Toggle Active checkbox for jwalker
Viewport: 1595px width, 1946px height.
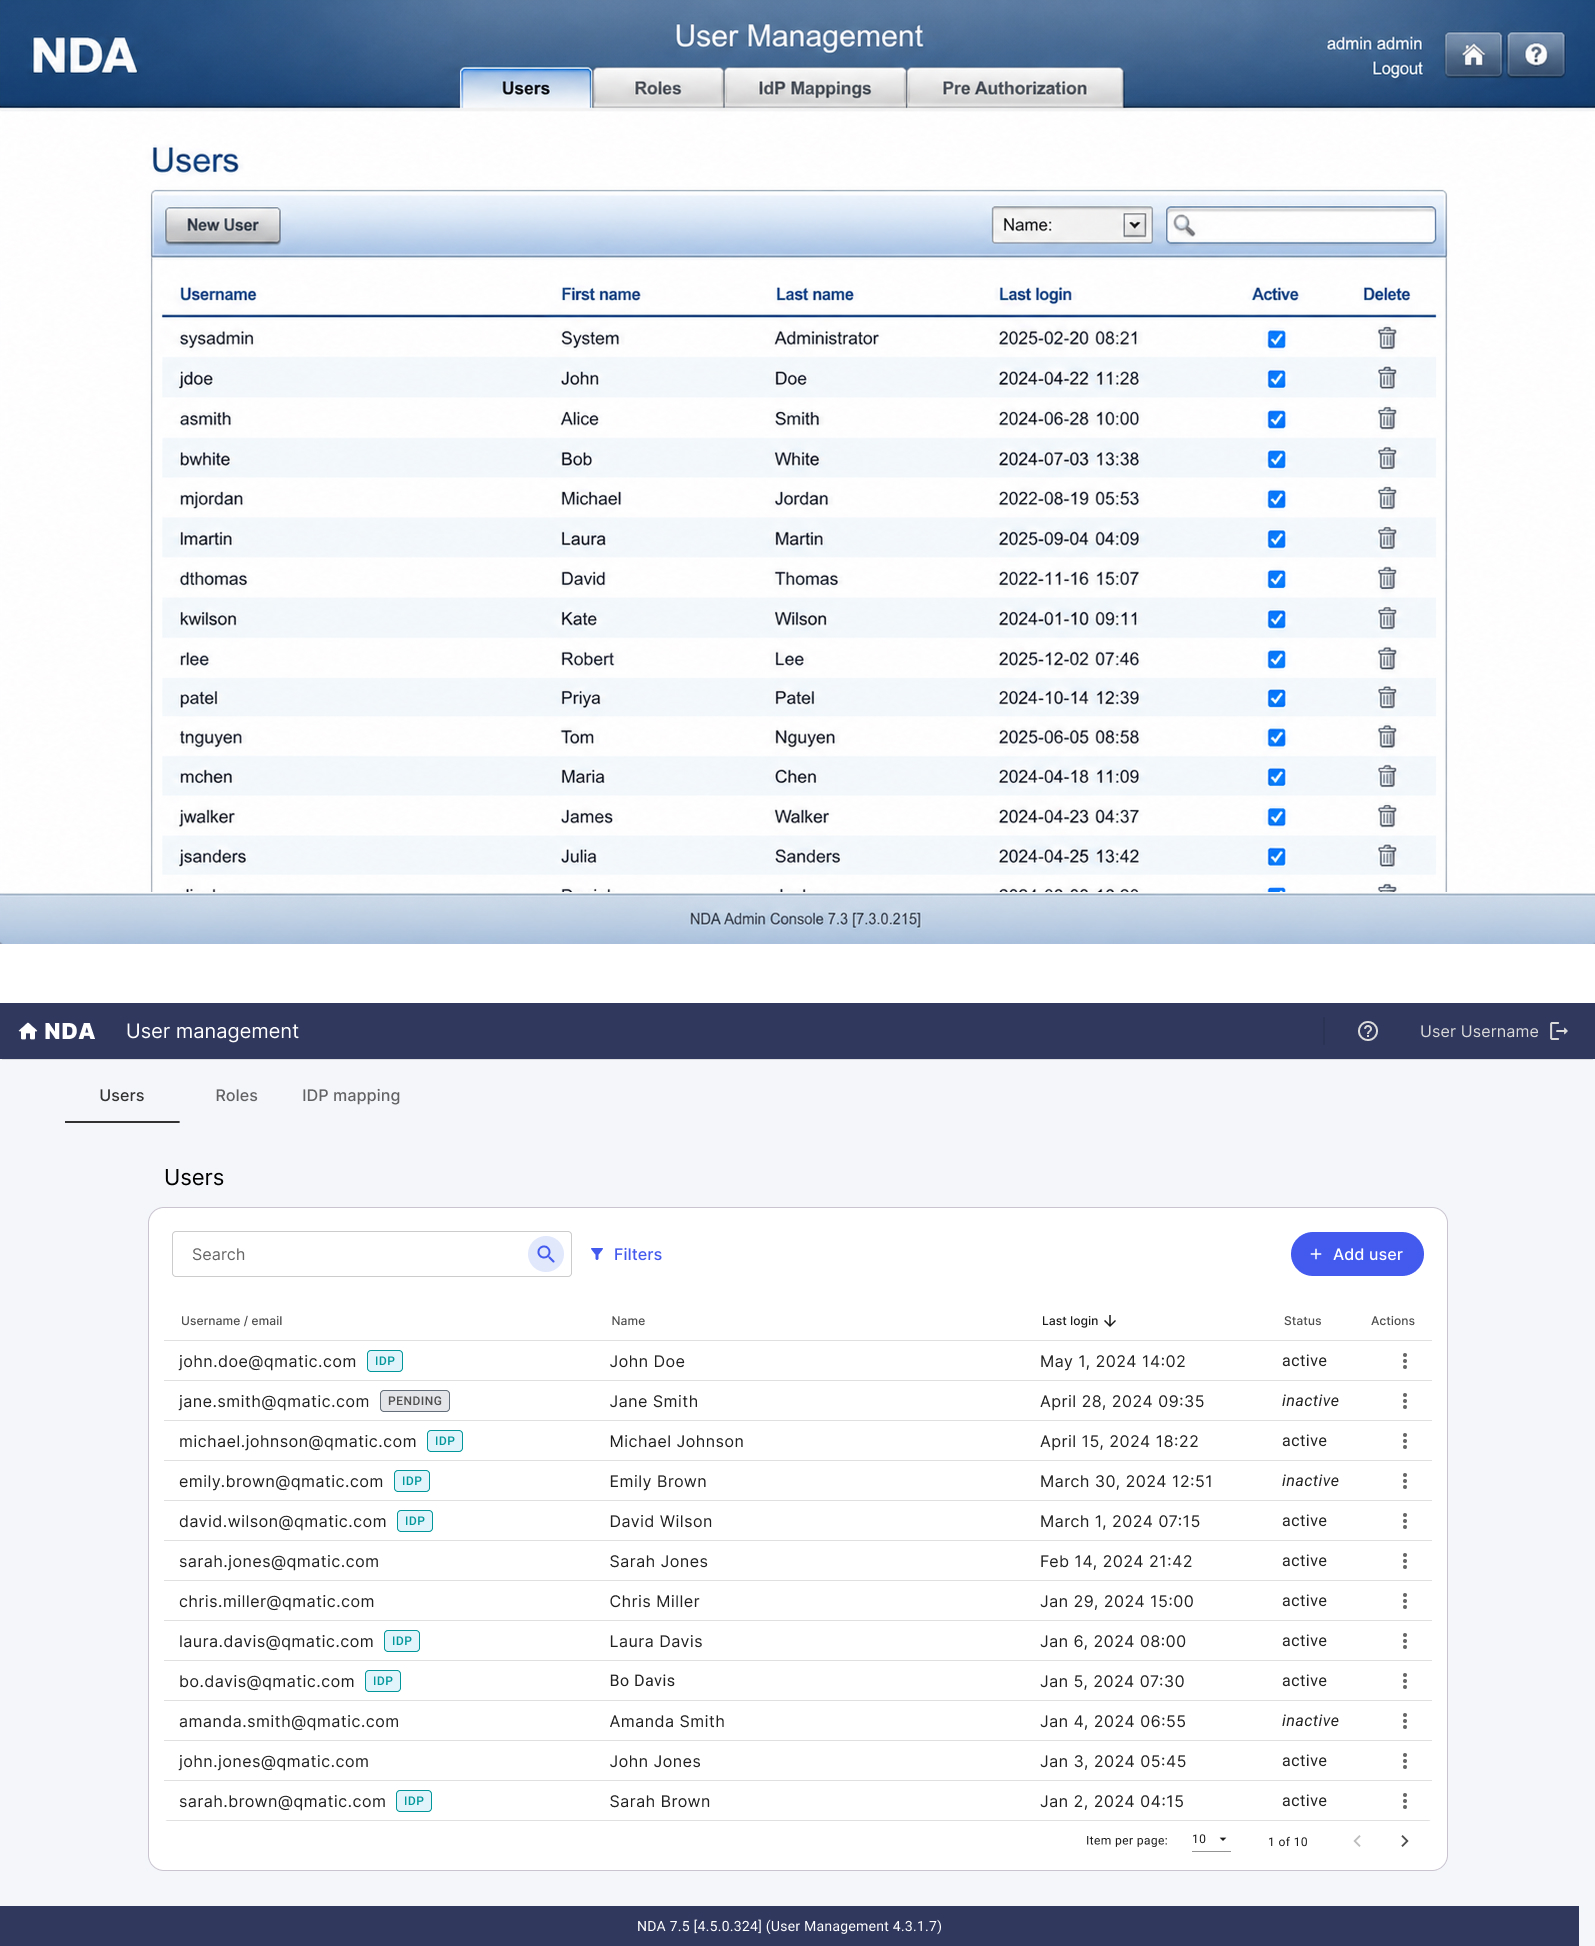click(1277, 817)
